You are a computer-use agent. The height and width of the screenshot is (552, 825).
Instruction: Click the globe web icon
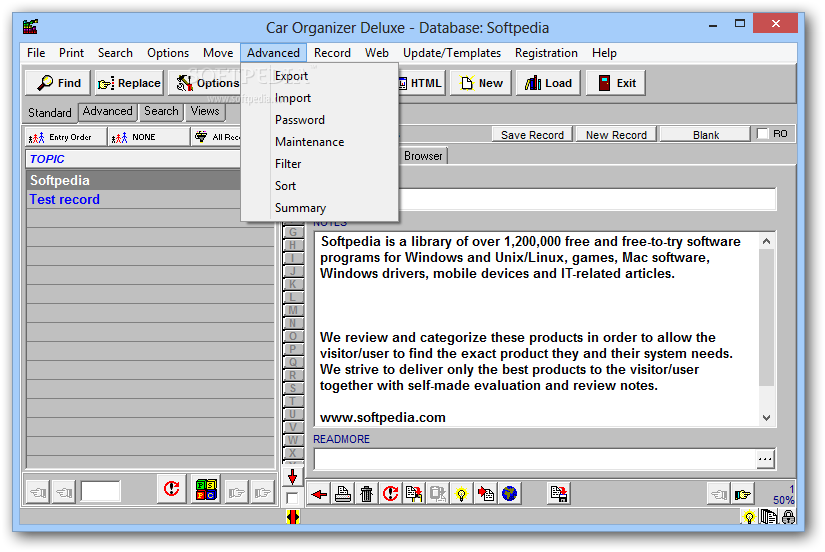tap(509, 494)
